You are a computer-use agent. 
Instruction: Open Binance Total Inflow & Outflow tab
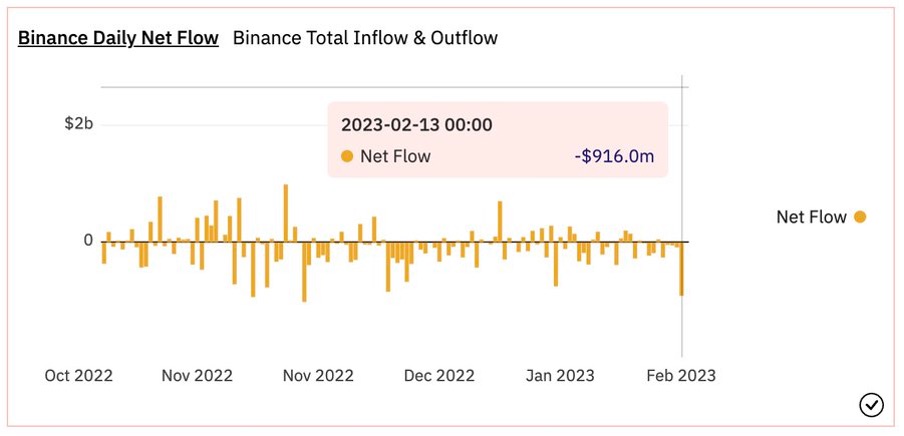coord(365,38)
